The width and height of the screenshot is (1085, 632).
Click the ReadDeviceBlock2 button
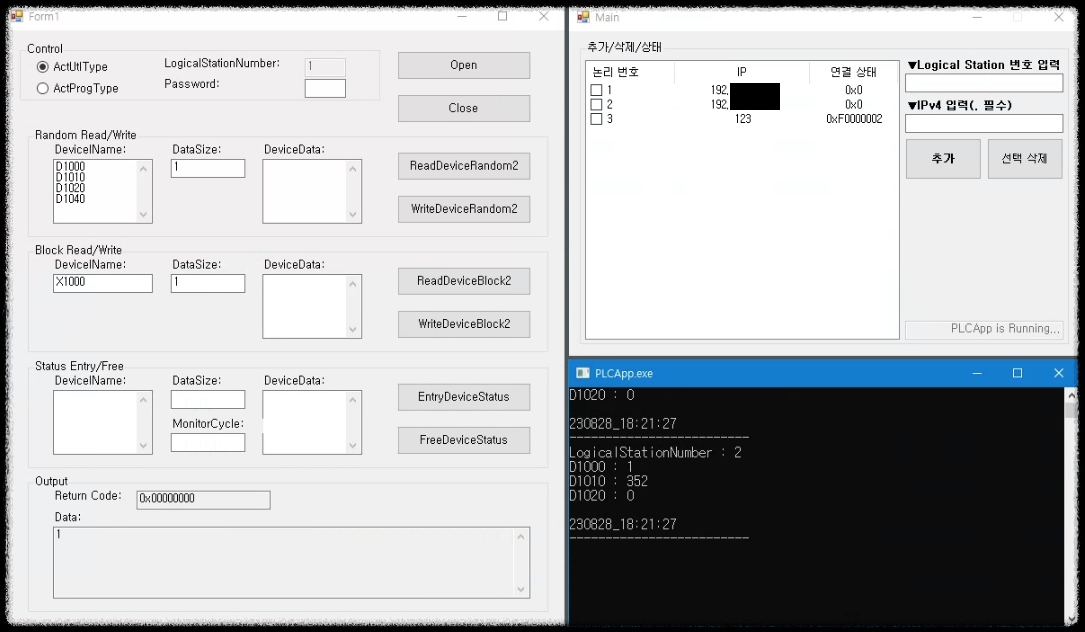[464, 281]
